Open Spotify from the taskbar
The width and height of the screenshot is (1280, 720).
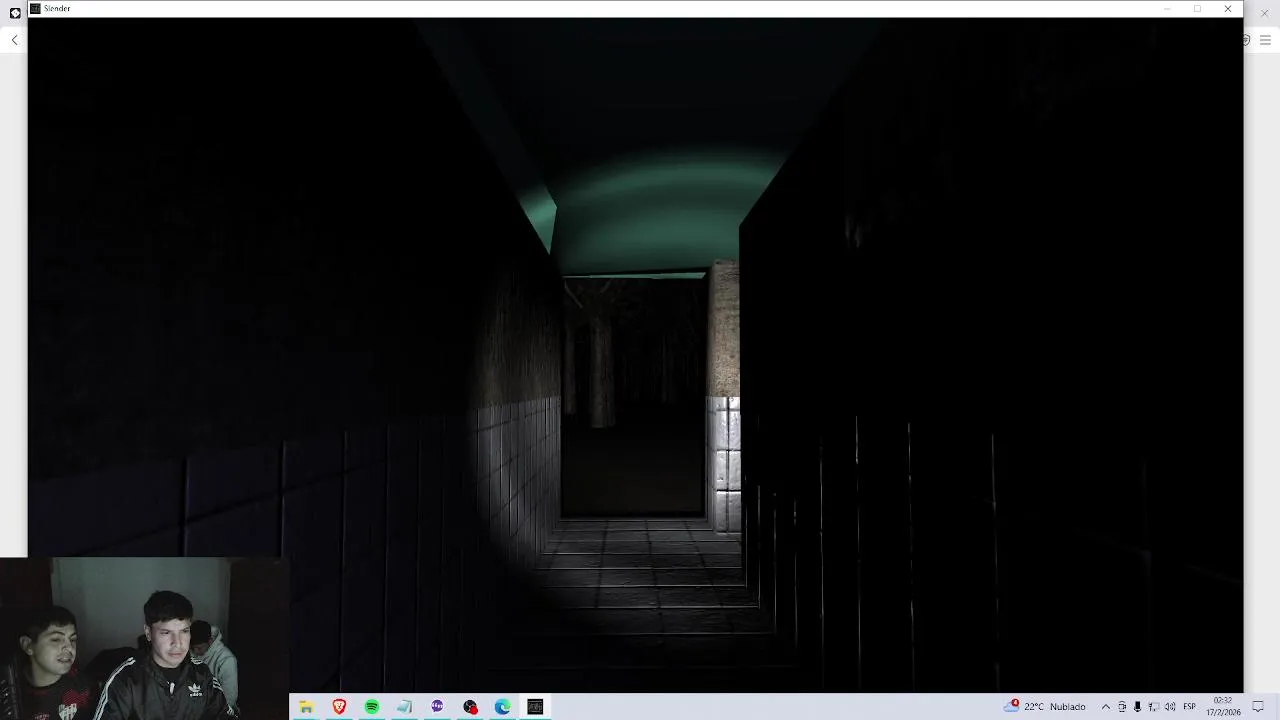click(372, 707)
